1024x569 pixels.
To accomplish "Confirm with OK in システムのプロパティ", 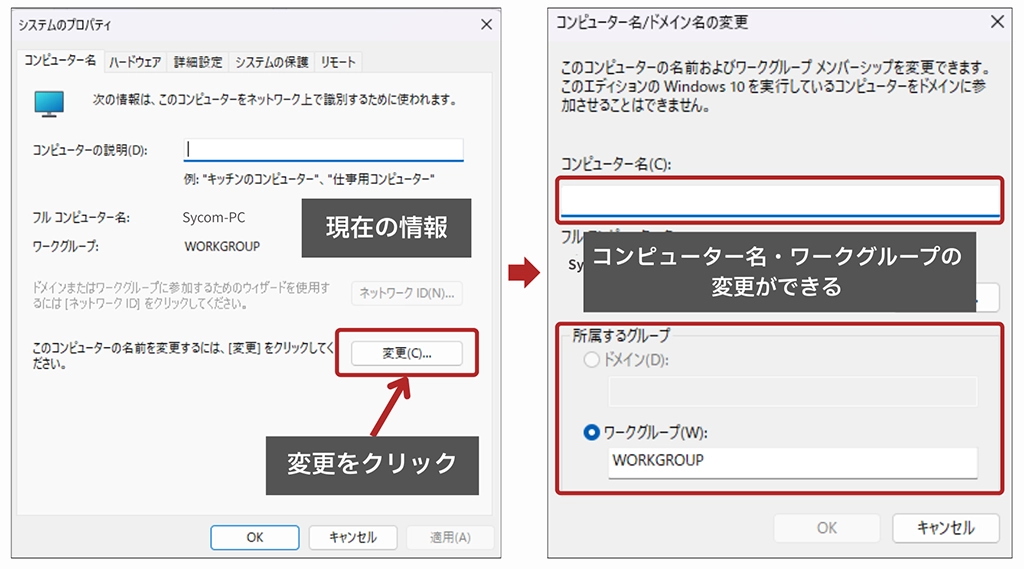I will pos(255,537).
